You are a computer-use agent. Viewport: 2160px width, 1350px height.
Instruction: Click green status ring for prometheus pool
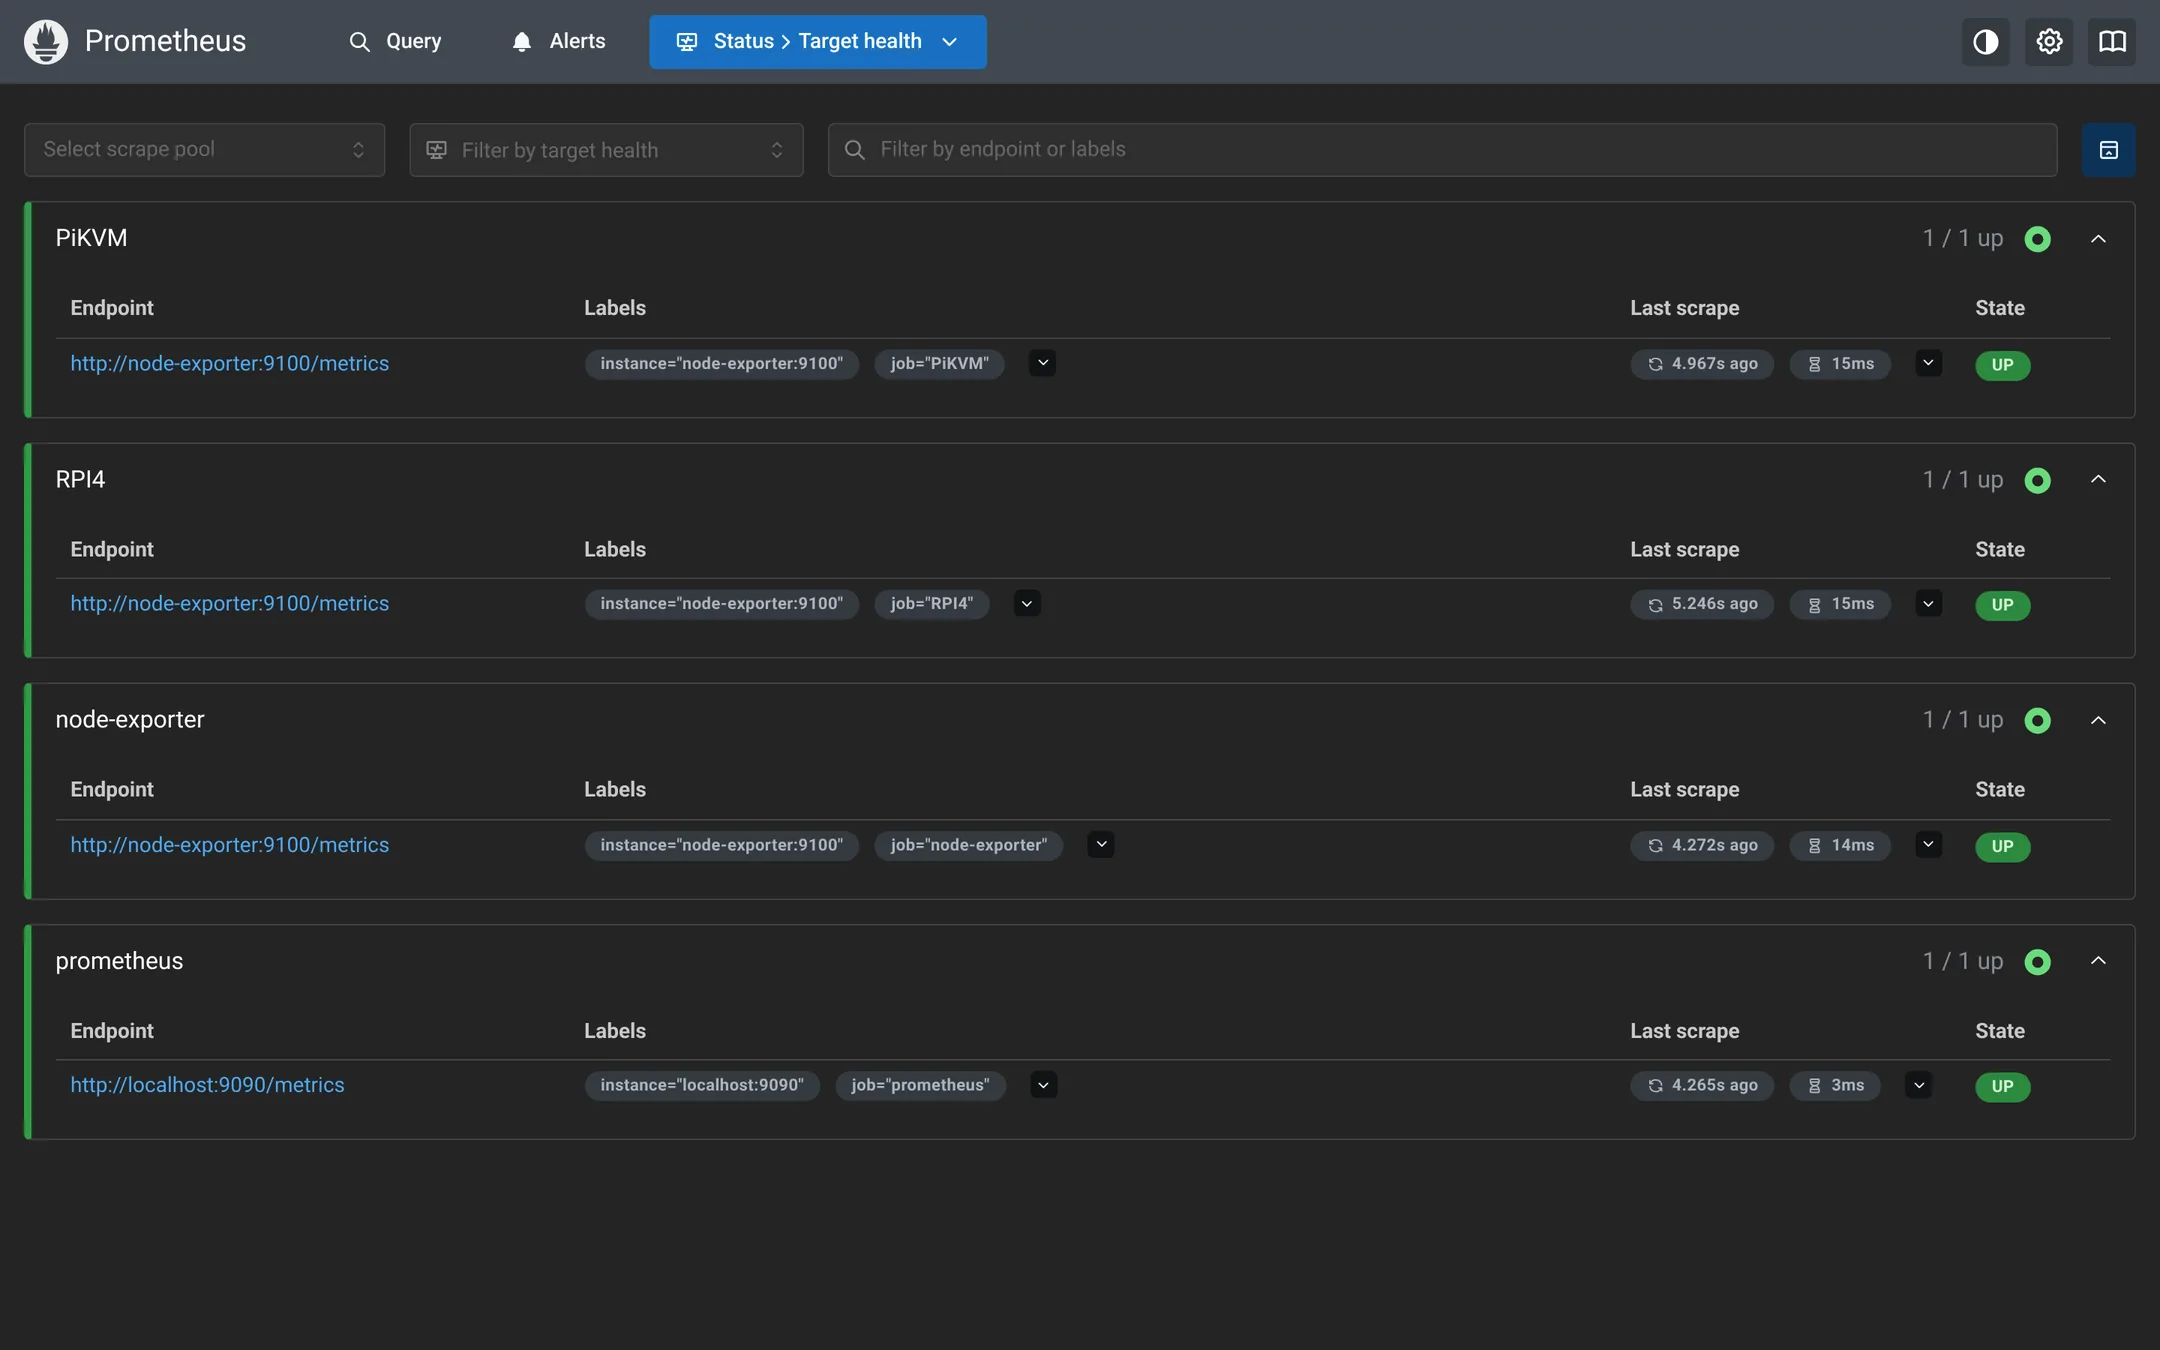(2037, 961)
